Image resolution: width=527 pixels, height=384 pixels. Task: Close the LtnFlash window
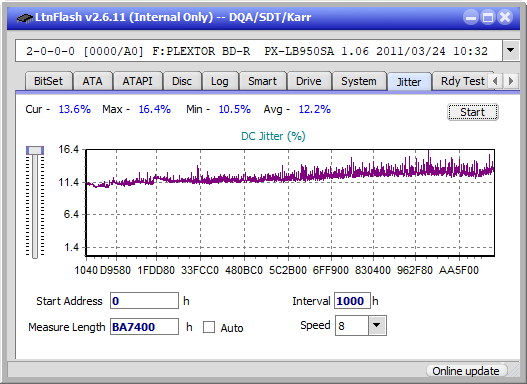click(505, 17)
